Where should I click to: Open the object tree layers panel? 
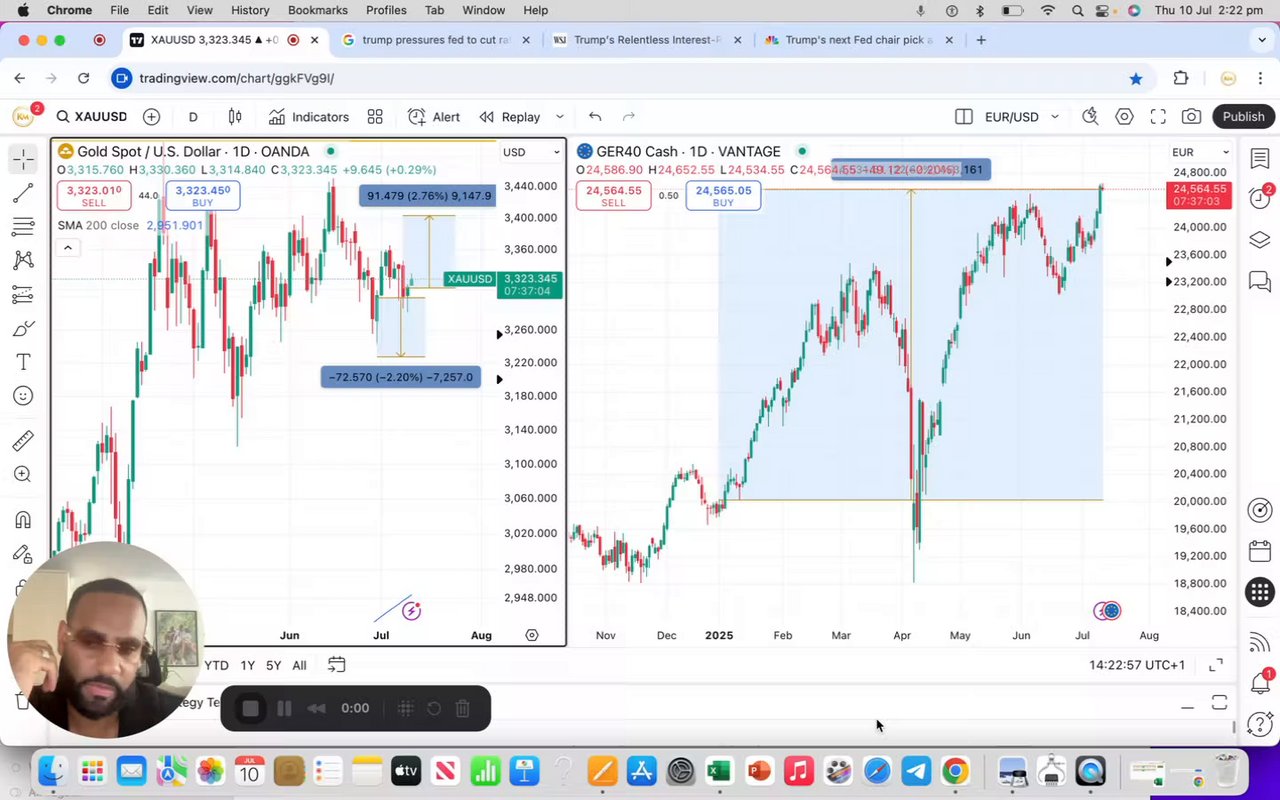(x=1260, y=240)
